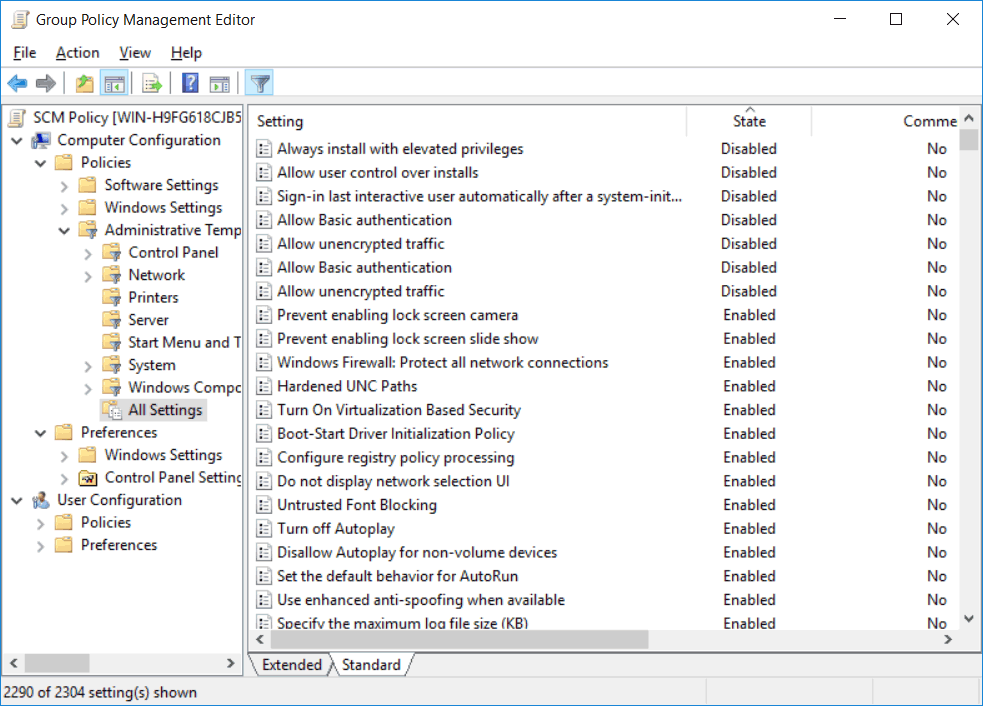Expand the Network tree node
This screenshot has width=983, height=706.
coord(88,276)
